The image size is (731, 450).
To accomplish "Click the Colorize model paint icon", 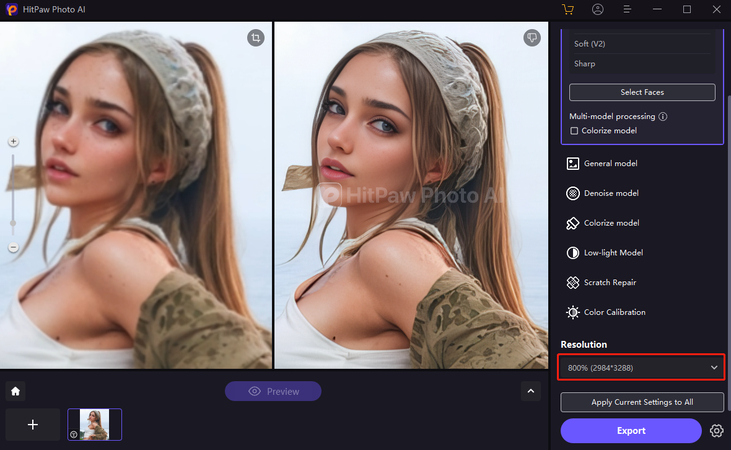I will [572, 223].
